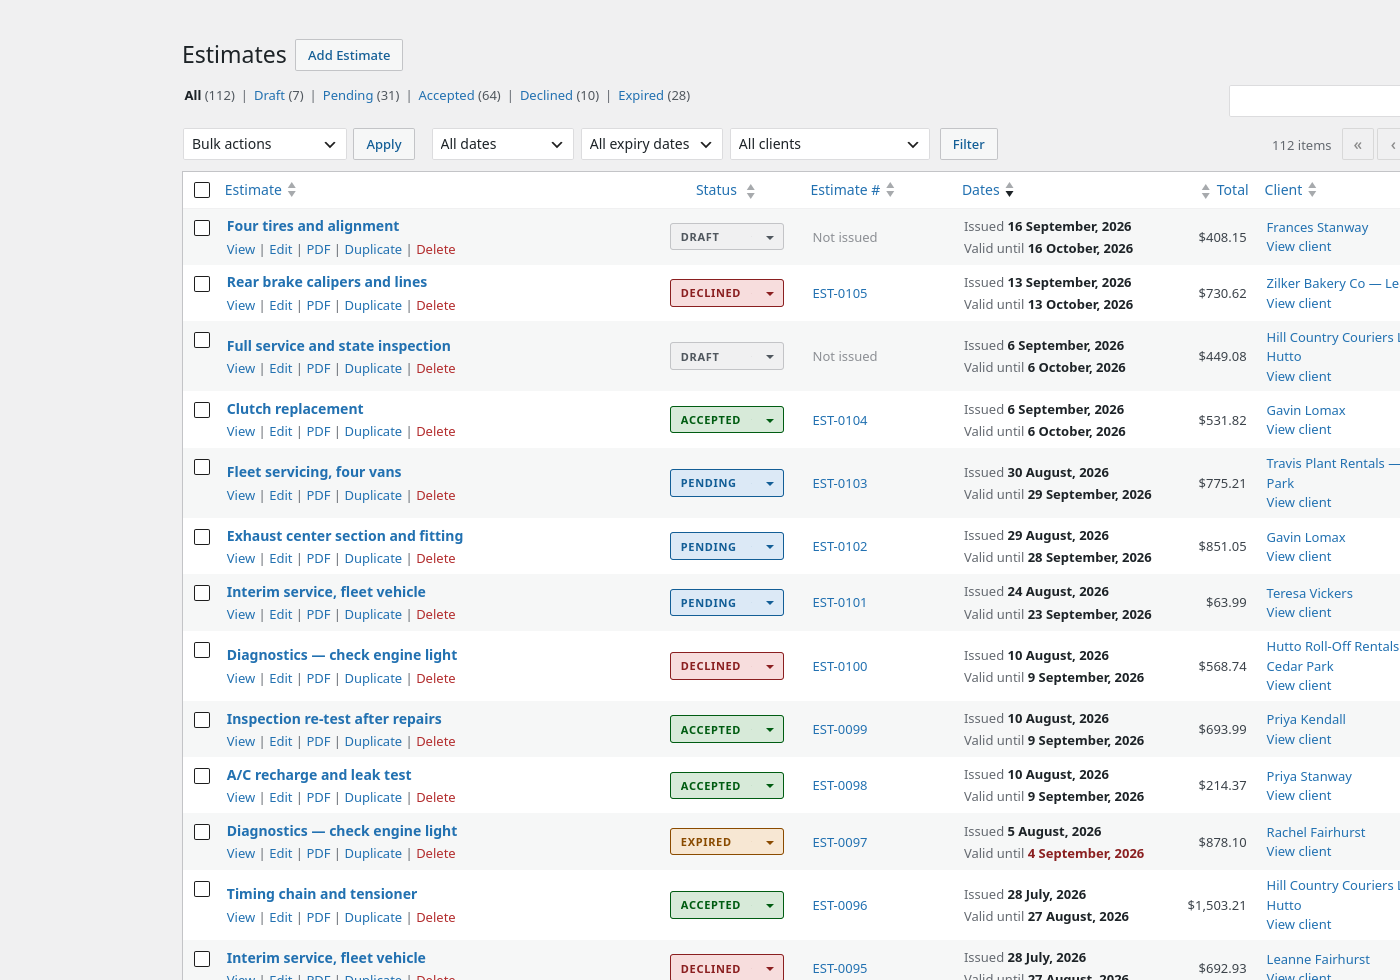Open client Priya Kendall

1306,720
